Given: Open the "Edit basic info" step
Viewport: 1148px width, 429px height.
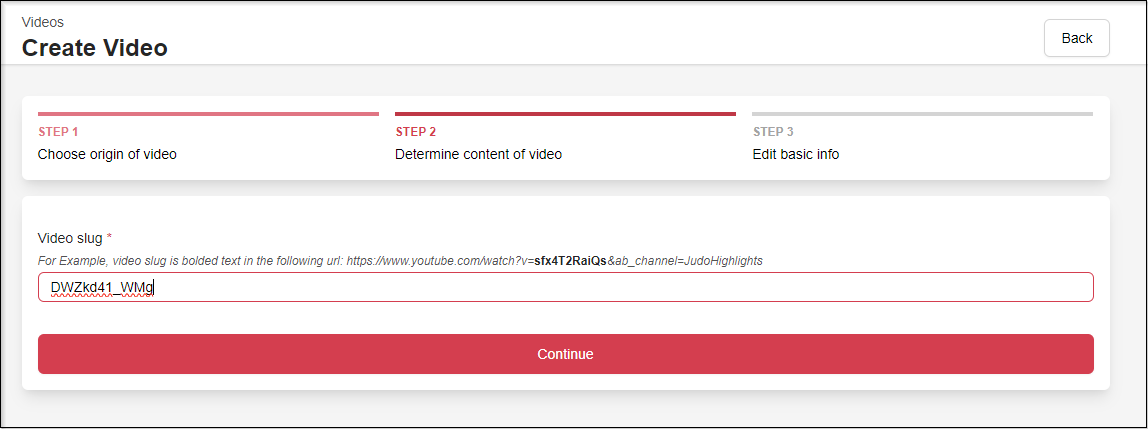Looking at the screenshot, I should tap(796, 154).
